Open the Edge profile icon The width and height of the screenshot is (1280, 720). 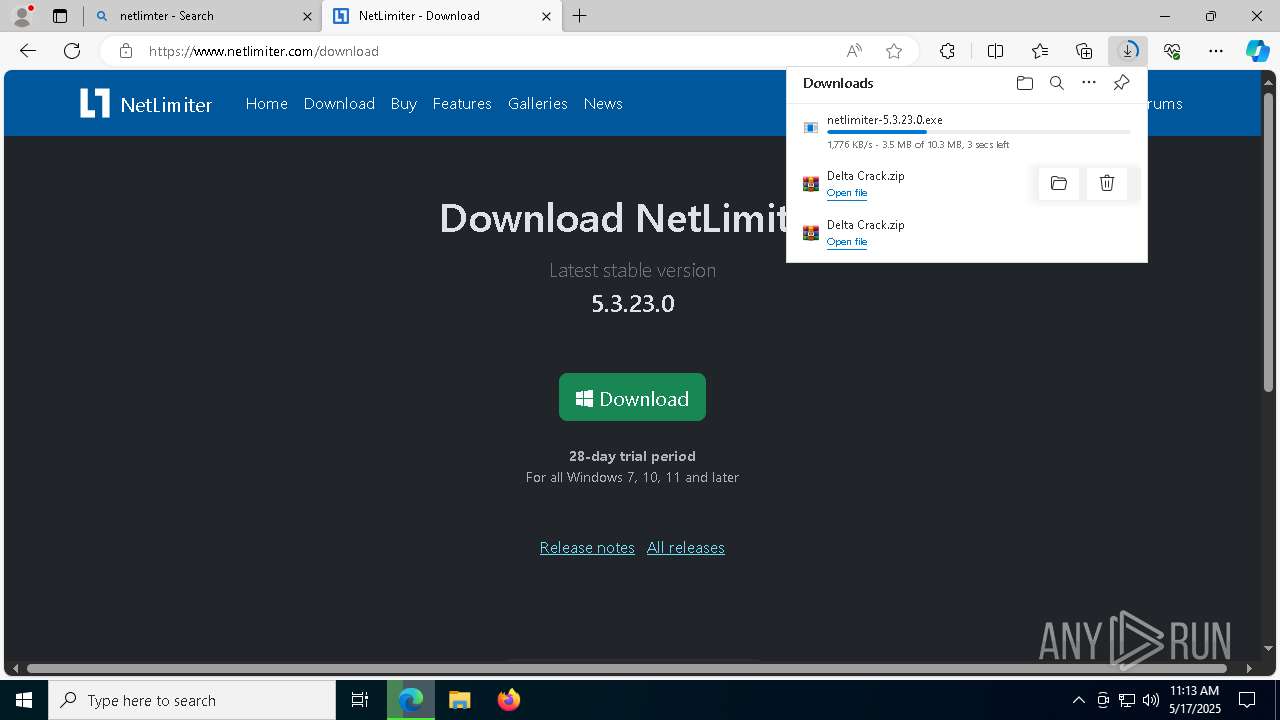pyautogui.click(x=21, y=16)
